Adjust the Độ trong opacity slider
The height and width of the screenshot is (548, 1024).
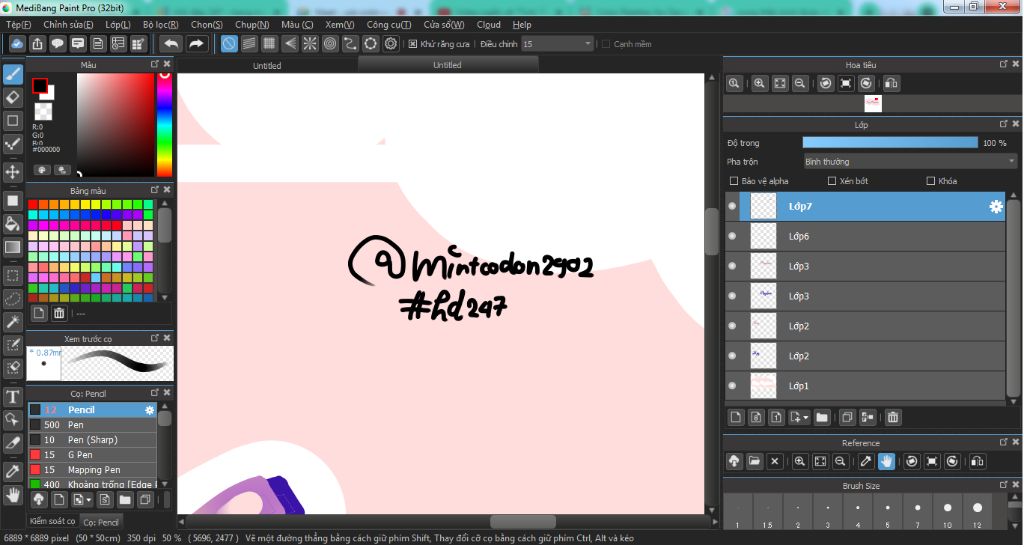(890, 143)
